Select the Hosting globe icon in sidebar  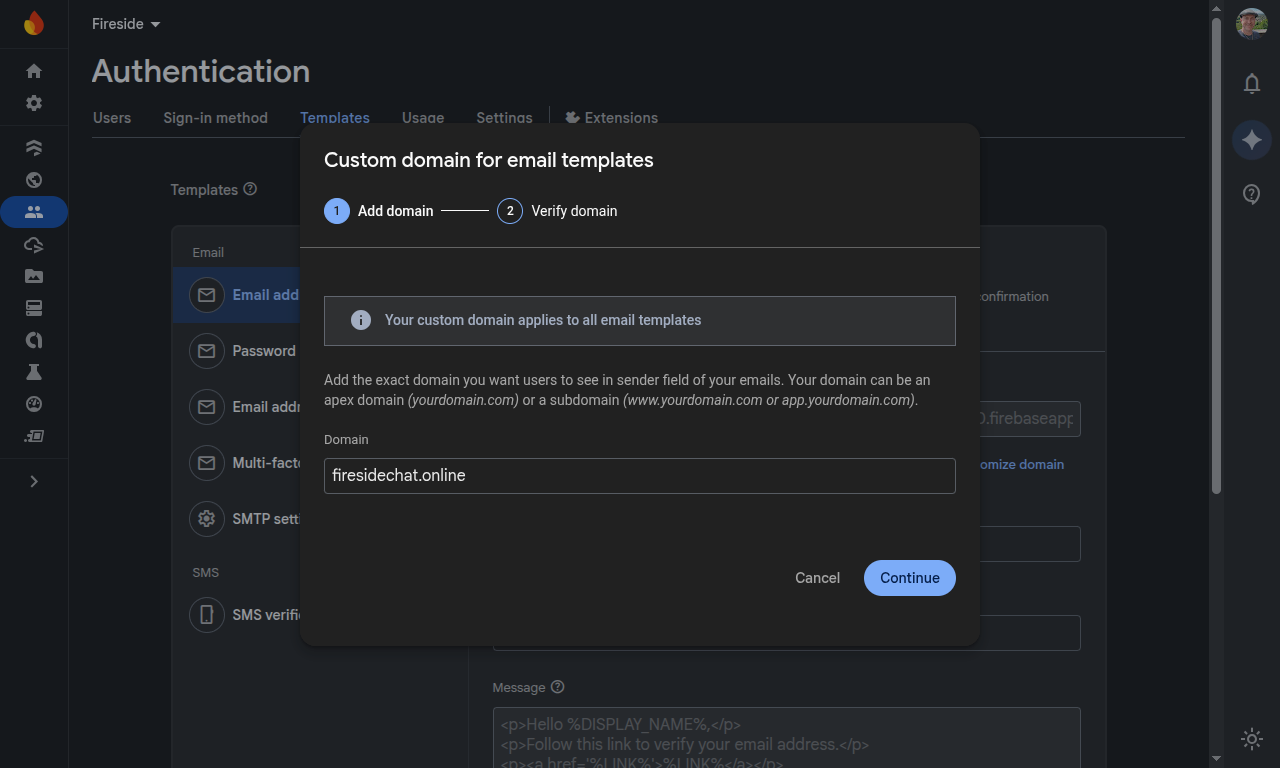click(x=33, y=180)
